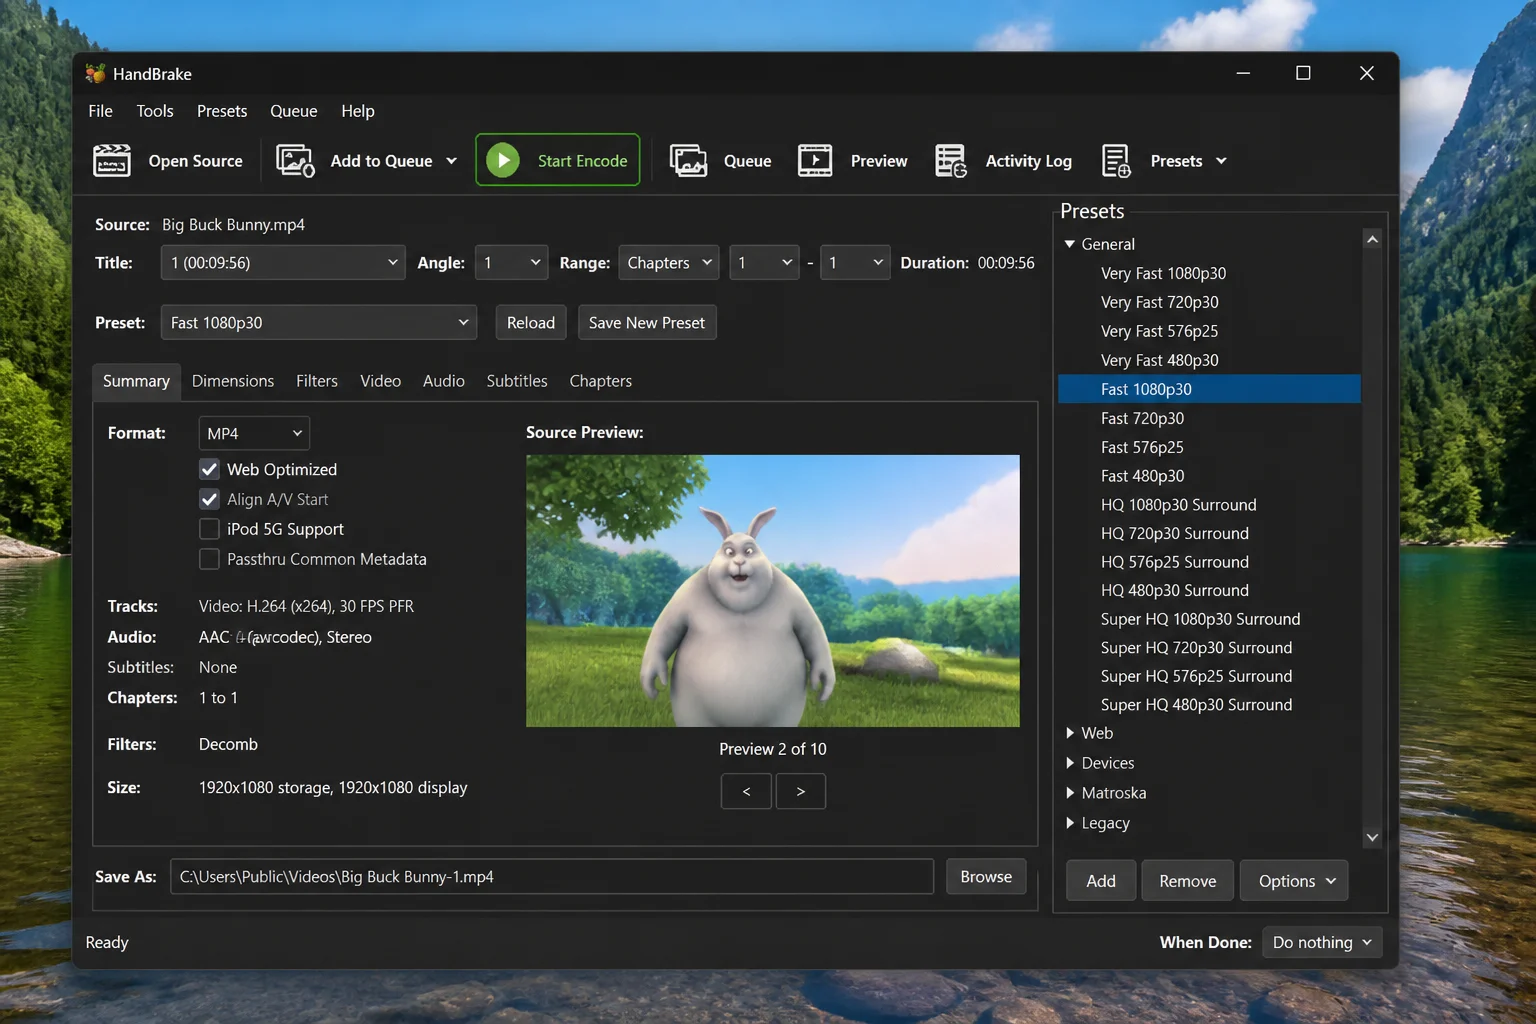Click the Preview film icon in toolbar
The width and height of the screenshot is (1536, 1024).
[x=815, y=160]
